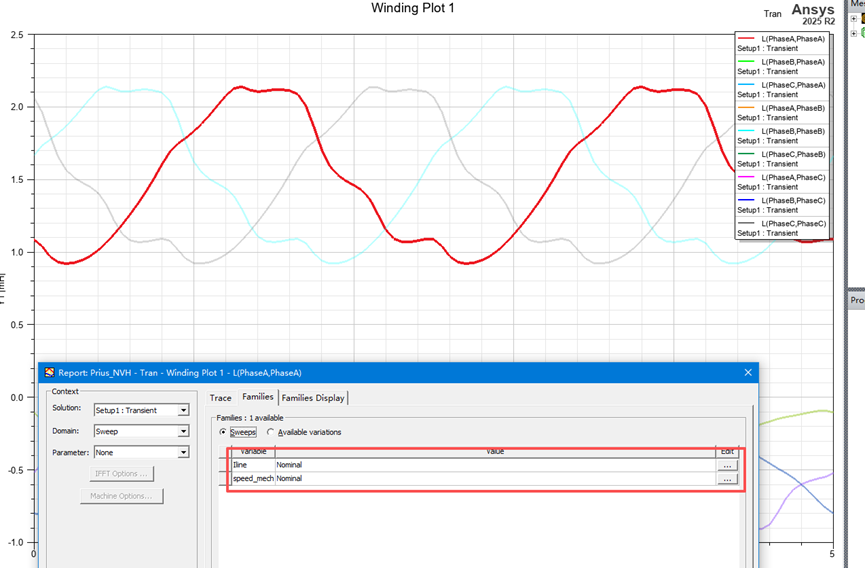Open the Parameter dropdown showing None
This screenshot has height=568, width=865.
click(141, 452)
